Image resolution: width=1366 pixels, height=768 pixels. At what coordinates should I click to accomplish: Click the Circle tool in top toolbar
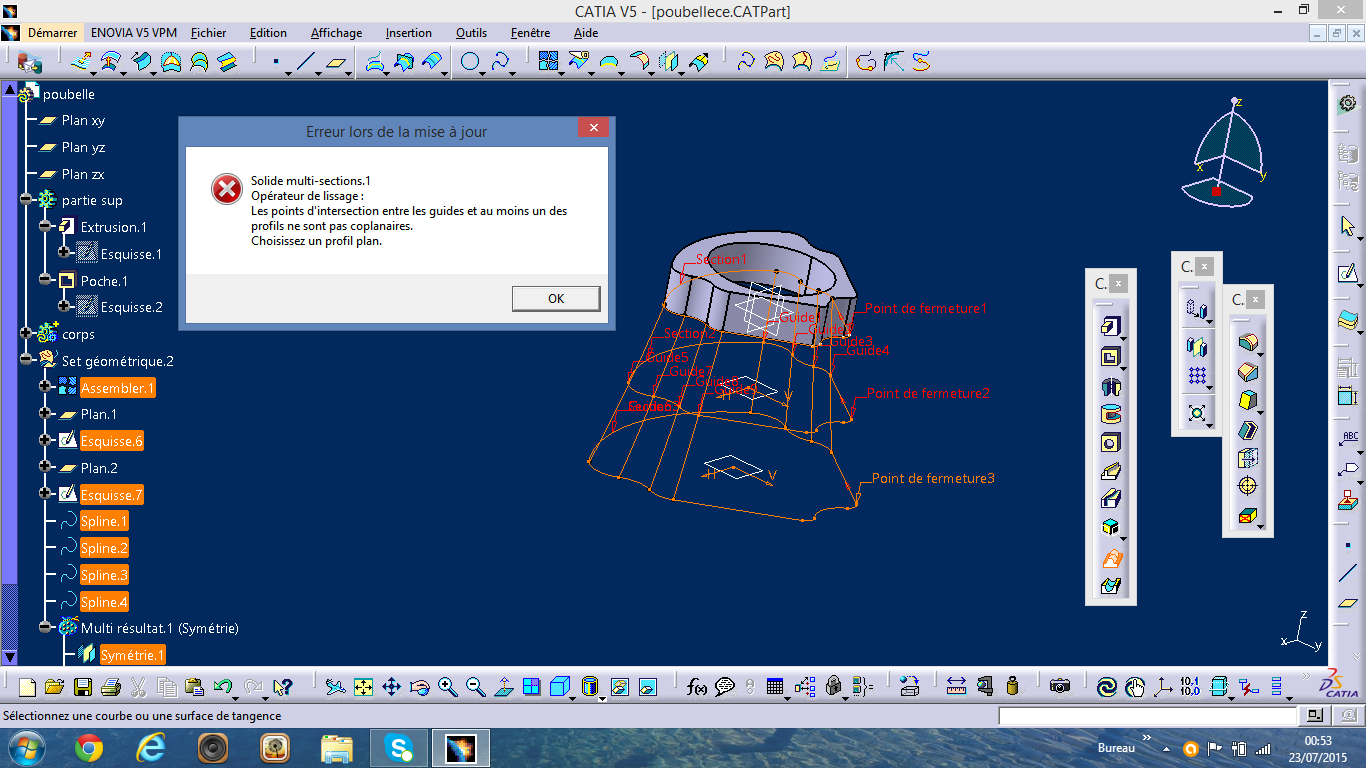click(x=470, y=62)
